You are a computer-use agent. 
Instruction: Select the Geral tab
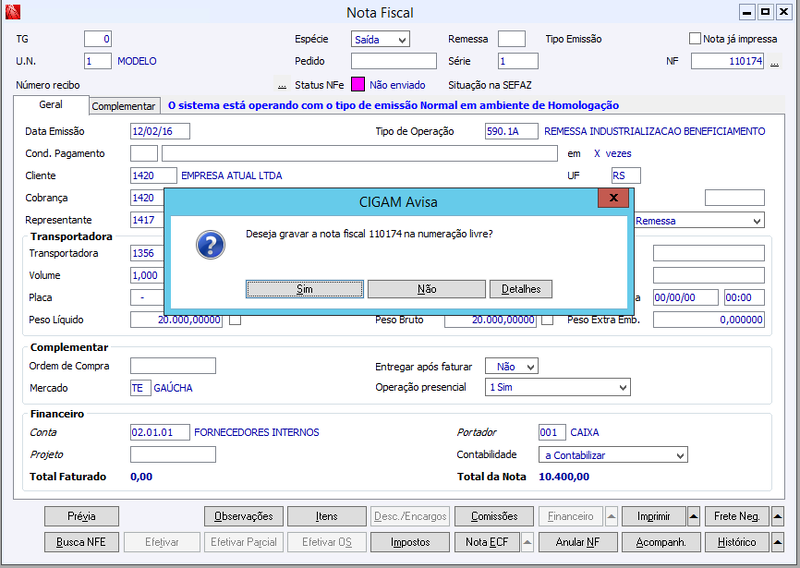pos(51,105)
